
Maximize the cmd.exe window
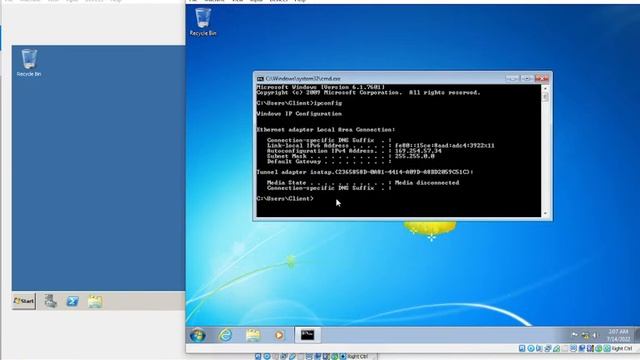pyautogui.click(x=527, y=78)
